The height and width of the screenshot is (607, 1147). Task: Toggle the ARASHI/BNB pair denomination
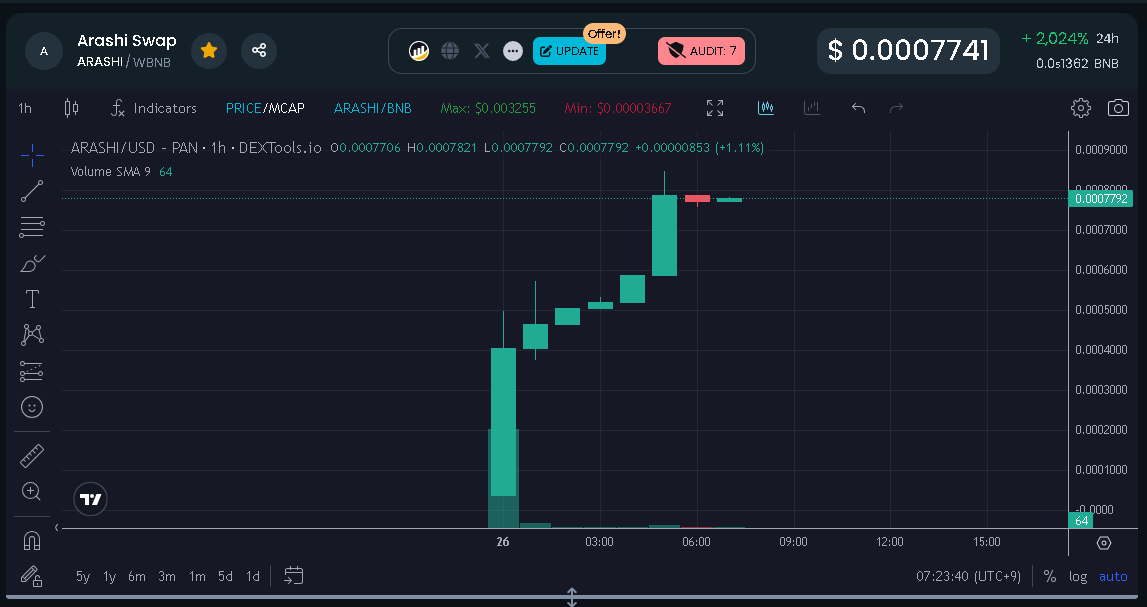pos(372,108)
